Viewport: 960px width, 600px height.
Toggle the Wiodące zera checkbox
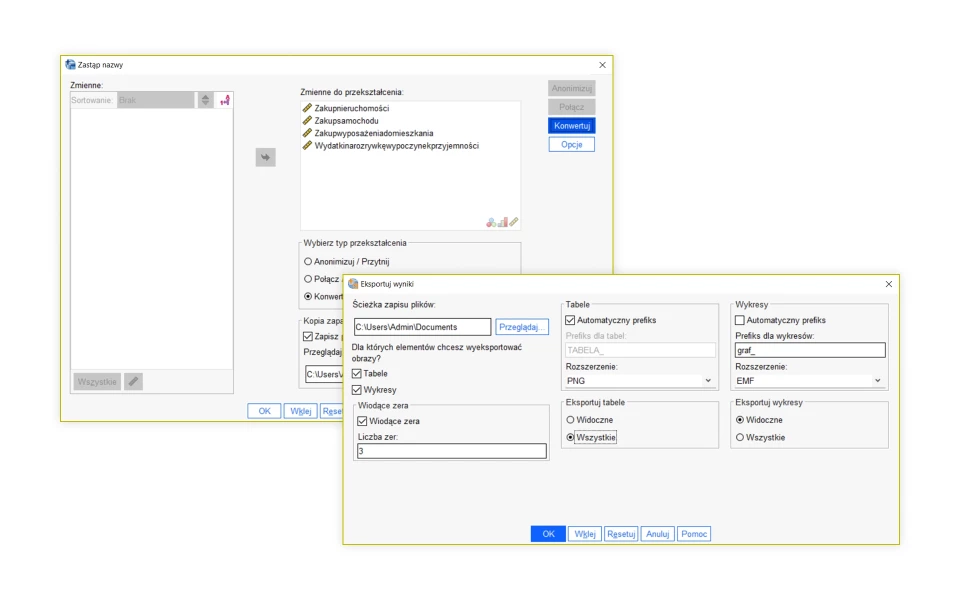click(x=362, y=421)
